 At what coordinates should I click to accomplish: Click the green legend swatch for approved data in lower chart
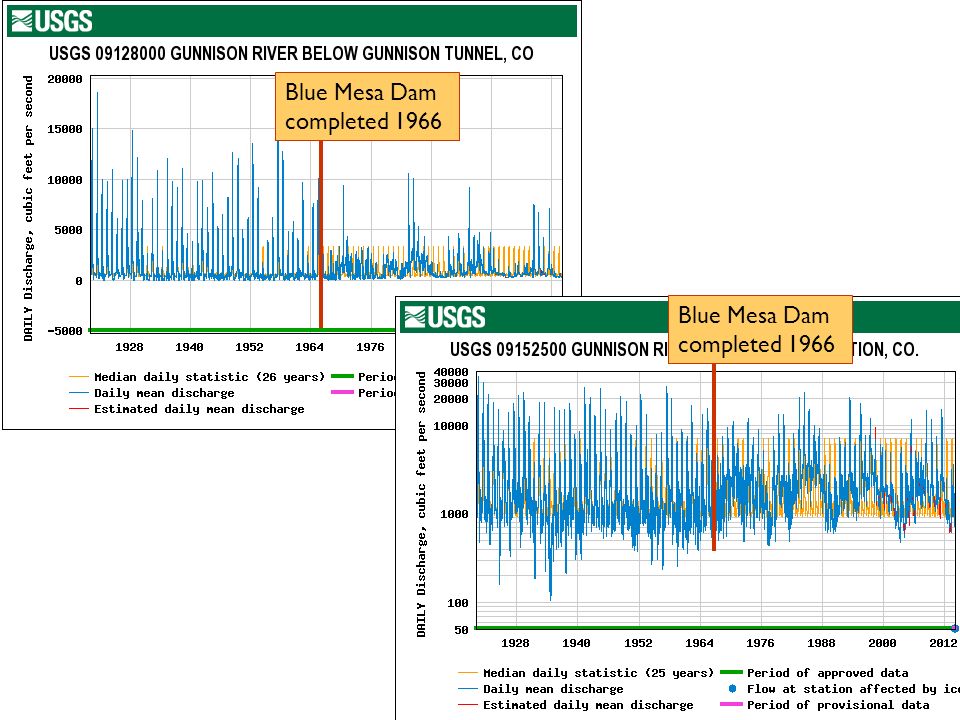tap(732, 672)
